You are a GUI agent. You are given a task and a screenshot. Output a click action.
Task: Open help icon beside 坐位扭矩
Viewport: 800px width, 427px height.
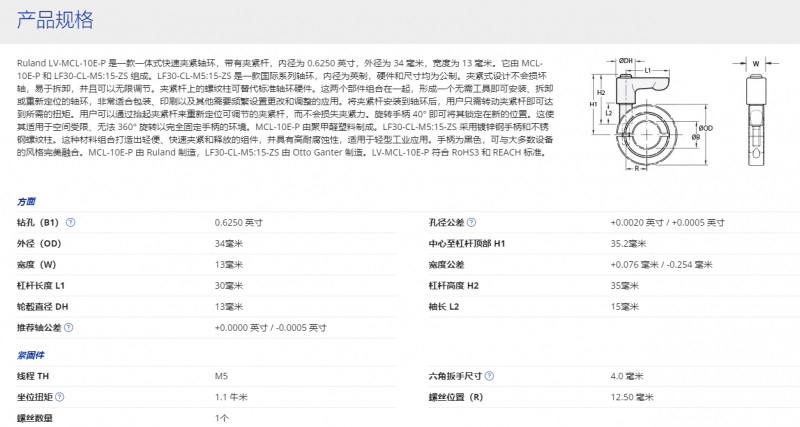click(60, 397)
